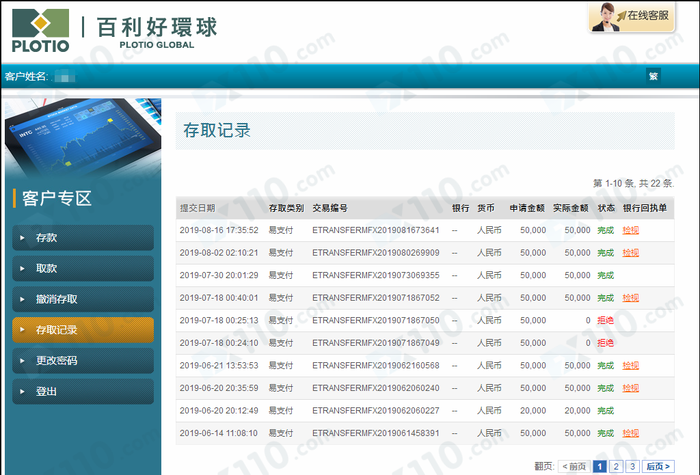View receipt for the 2019-06-21 13:53:53 transaction
This screenshot has width=700, height=475.
[x=630, y=366]
